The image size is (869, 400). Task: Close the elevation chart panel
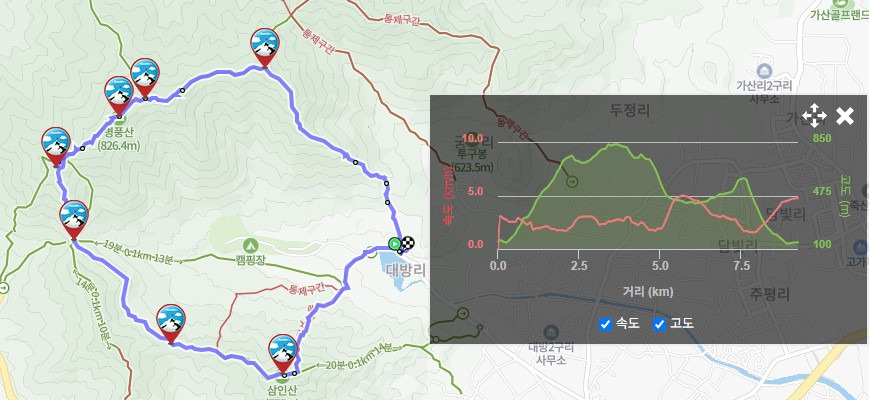pyautogui.click(x=845, y=116)
